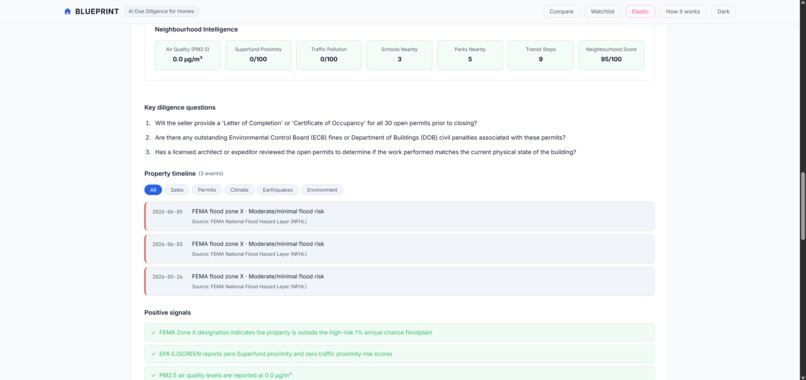Open the Compare page
806x380 pixels.
pos(561,11)
